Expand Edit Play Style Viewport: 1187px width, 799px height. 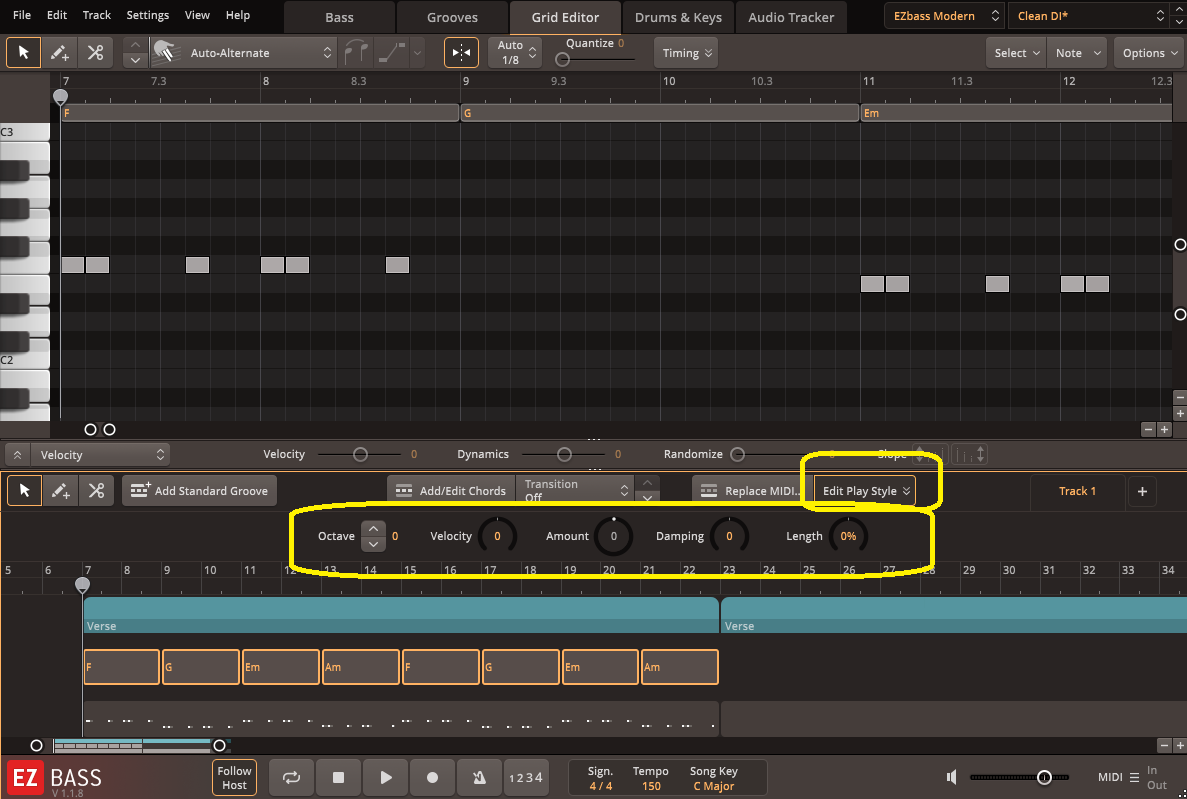[x=865, y=491]
